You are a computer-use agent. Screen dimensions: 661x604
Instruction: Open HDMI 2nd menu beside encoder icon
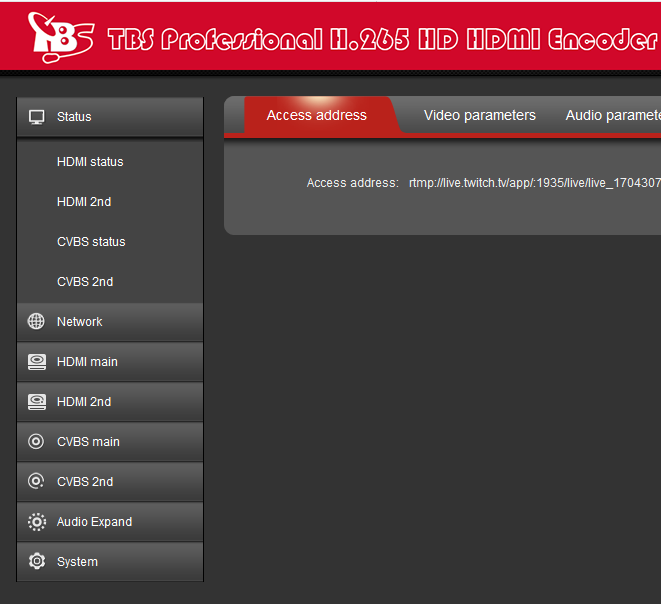110,402
